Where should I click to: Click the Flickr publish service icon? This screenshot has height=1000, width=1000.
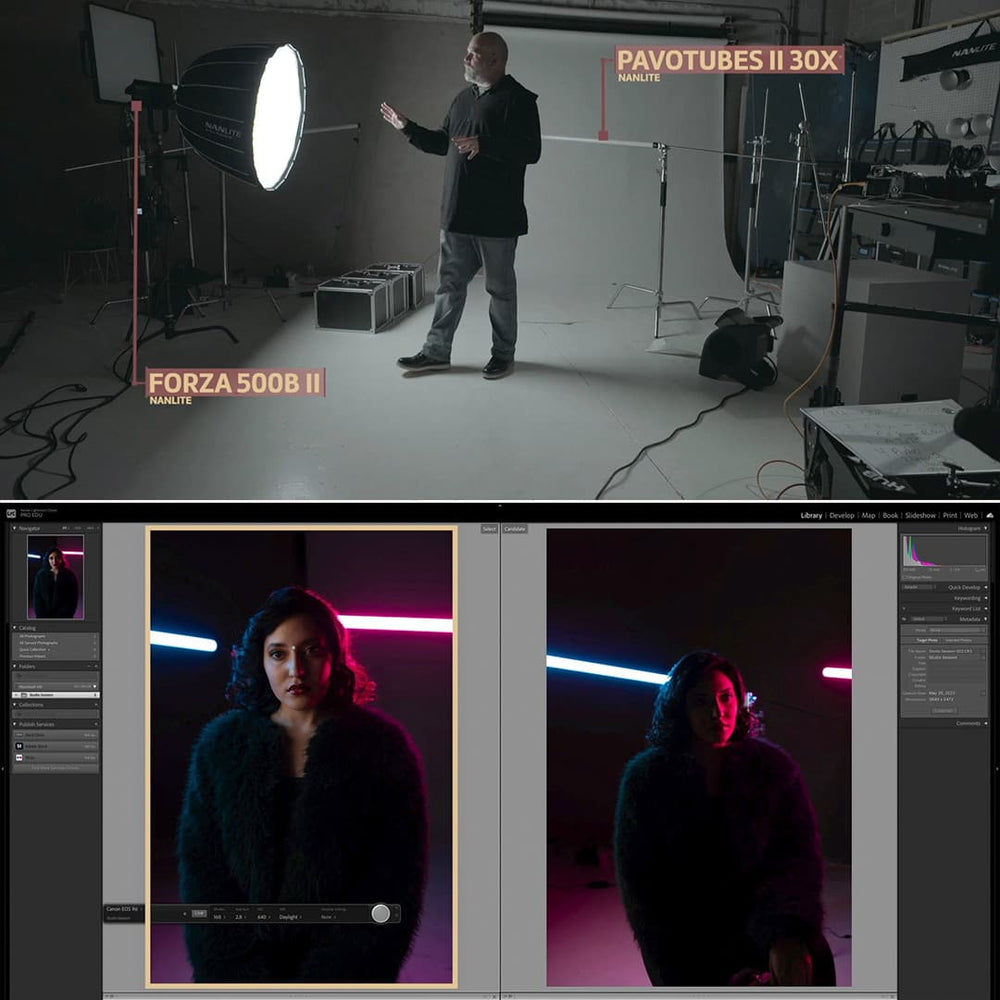[x=18, y=757]
